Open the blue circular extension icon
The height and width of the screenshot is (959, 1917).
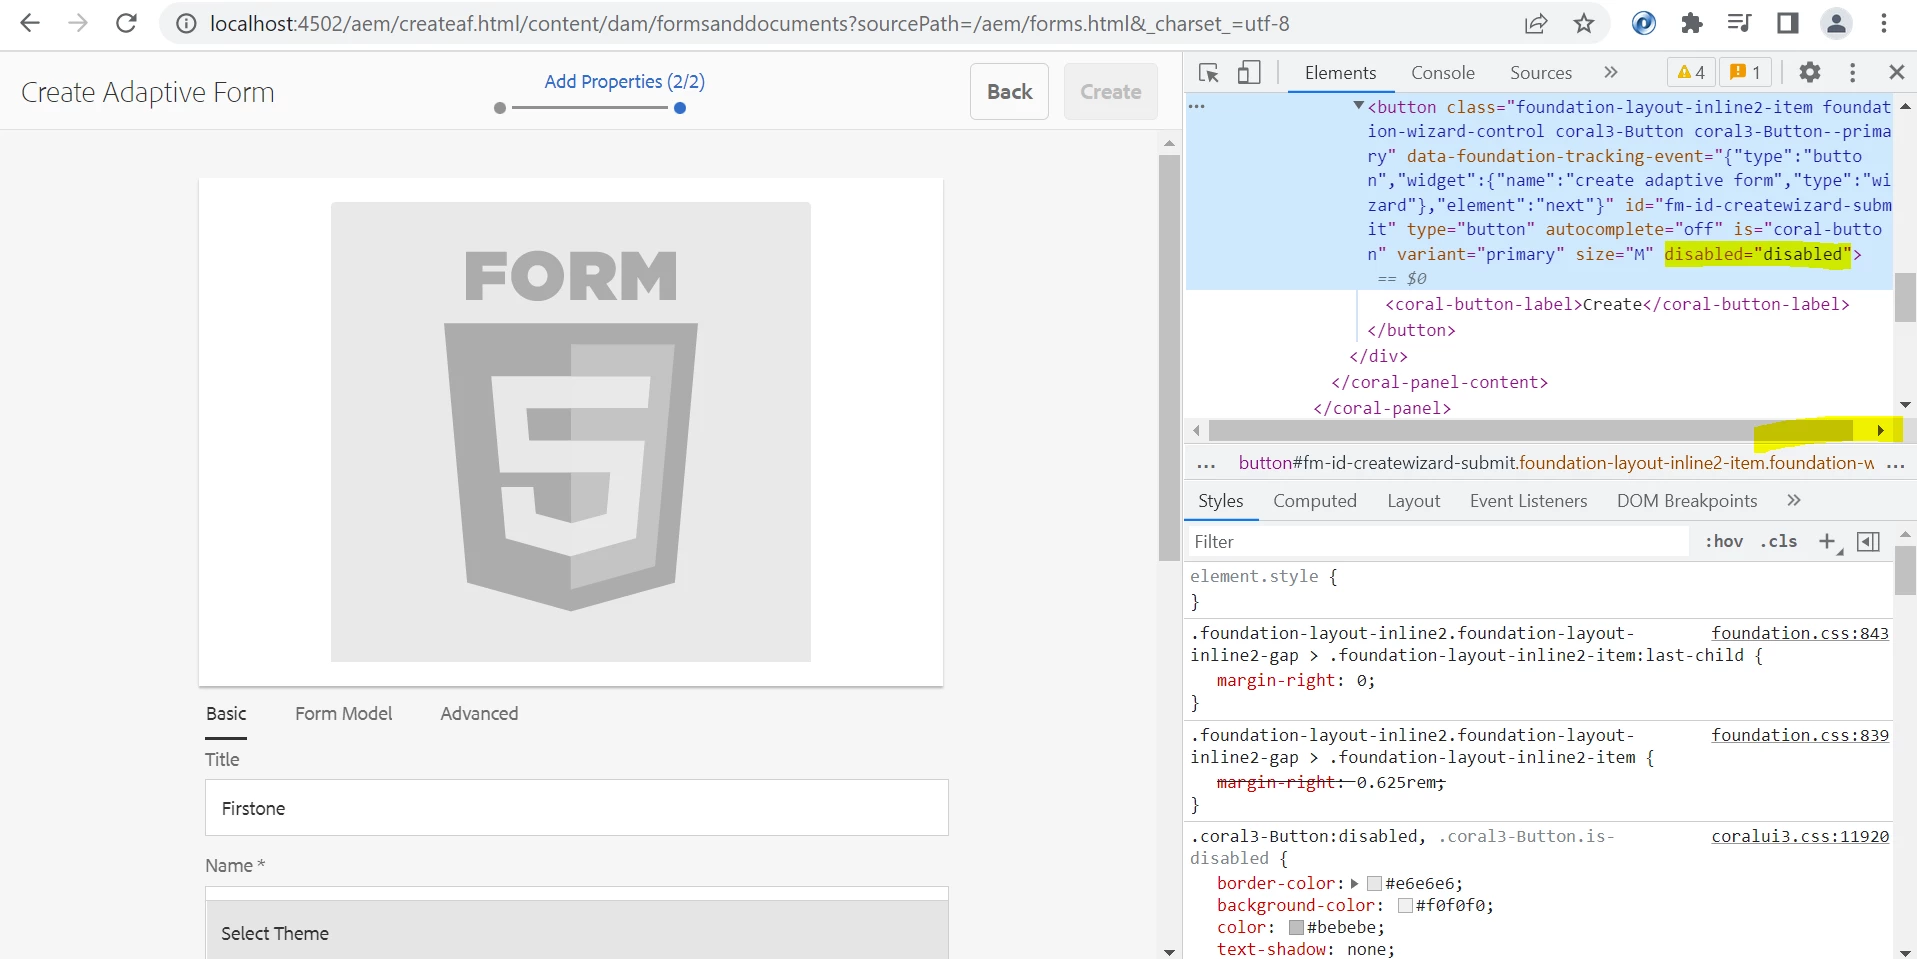click(x=1643, y=23)
